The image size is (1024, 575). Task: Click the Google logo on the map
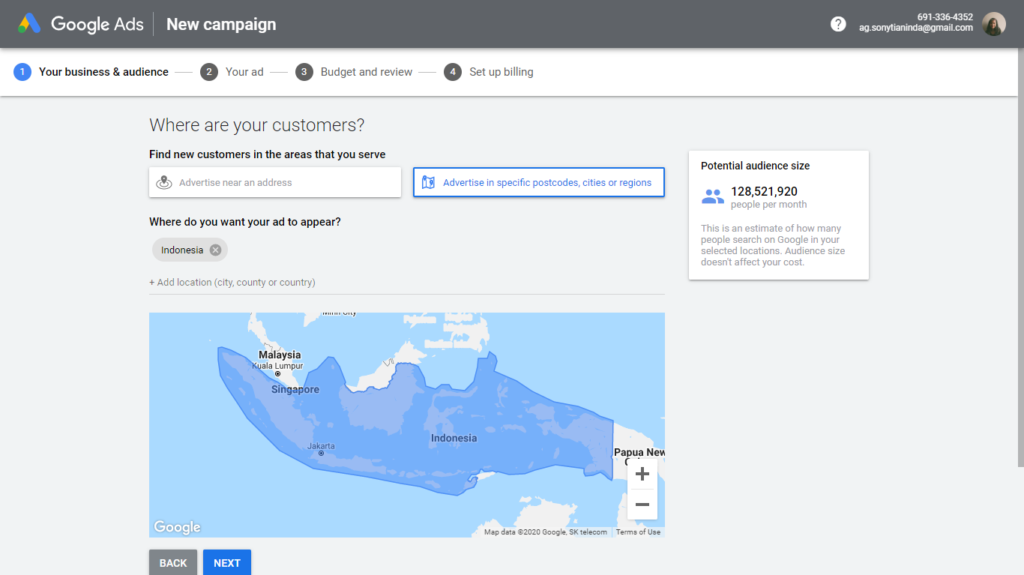(x=177, y=527)
